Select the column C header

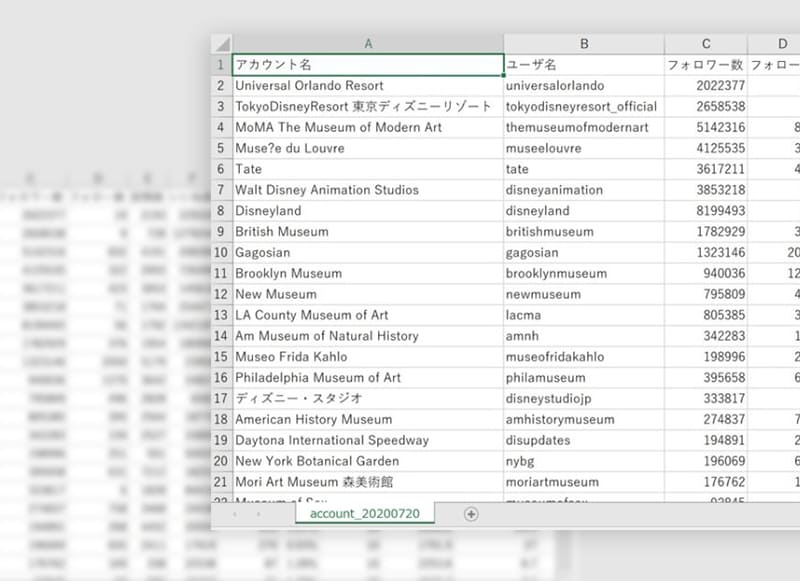(705, 43)
